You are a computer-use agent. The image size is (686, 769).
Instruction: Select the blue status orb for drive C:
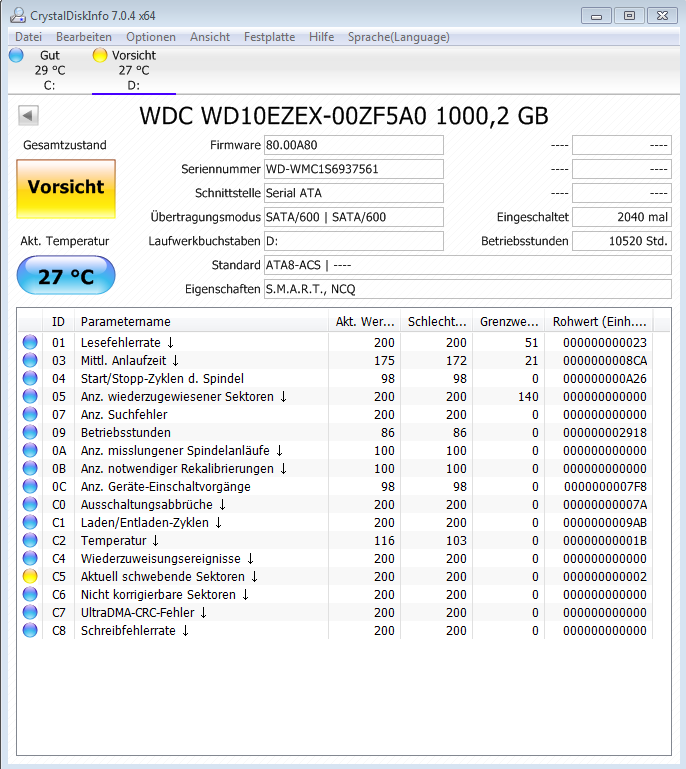pos(16,55)
